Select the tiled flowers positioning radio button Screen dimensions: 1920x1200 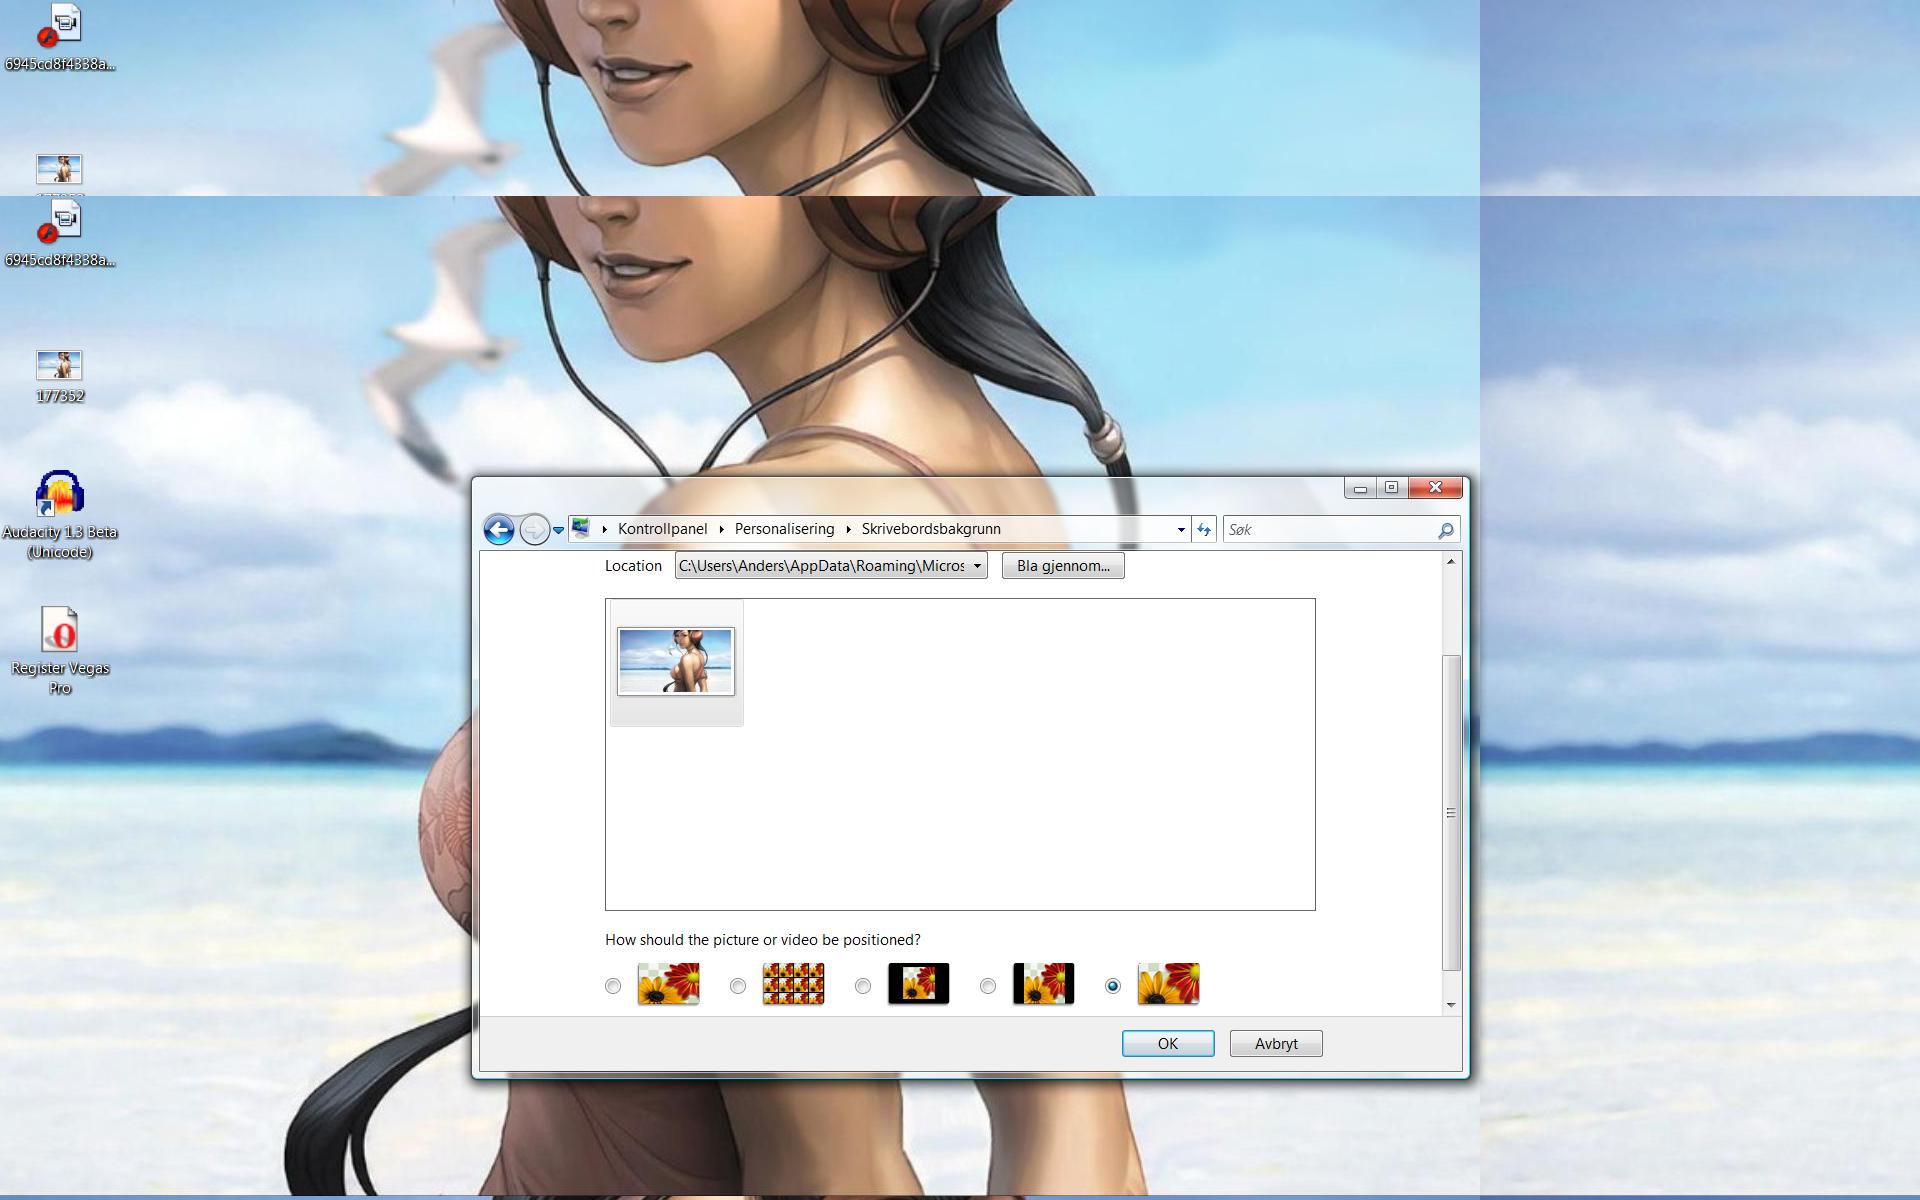tap(738, 986)
